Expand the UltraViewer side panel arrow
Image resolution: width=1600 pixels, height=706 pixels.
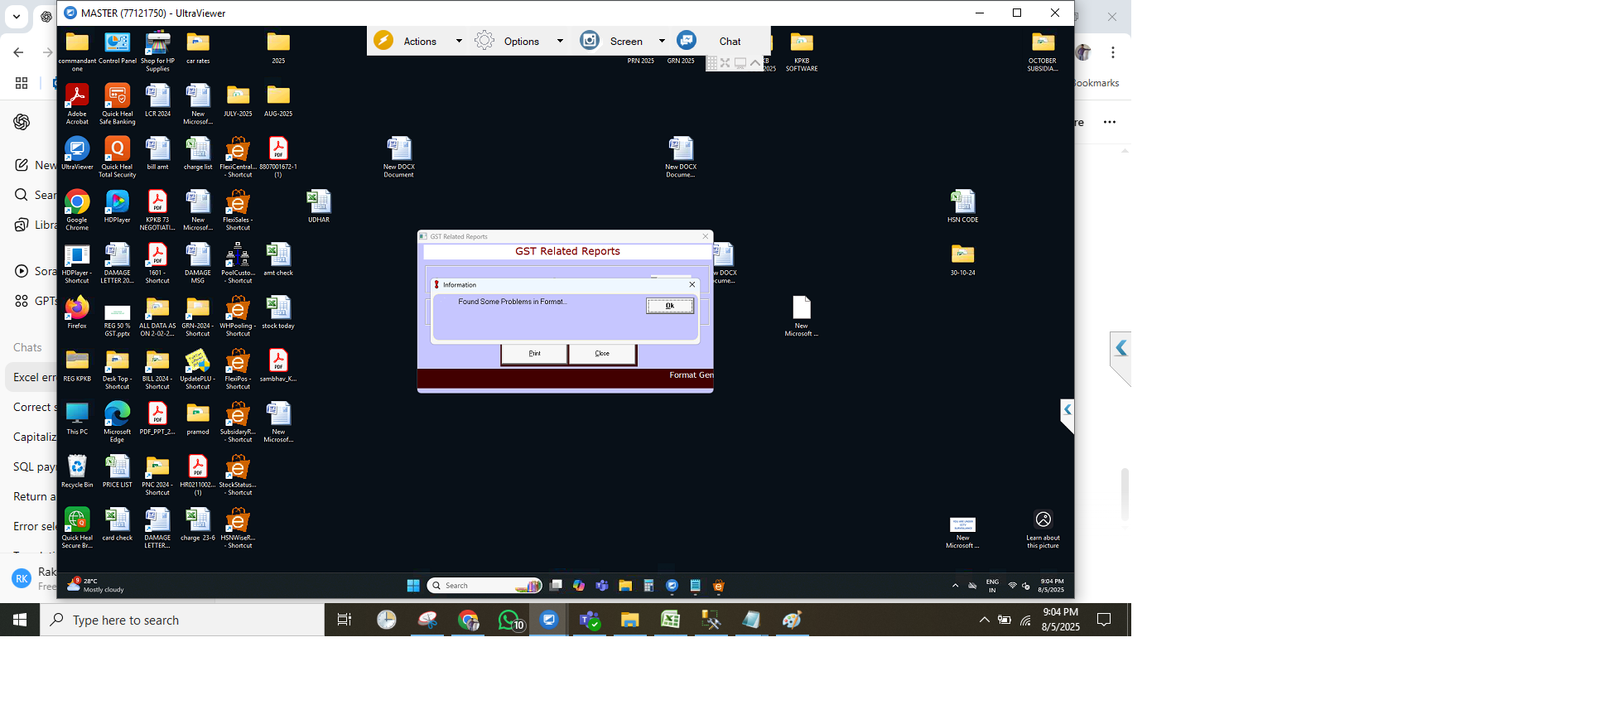click(1067, 410)
